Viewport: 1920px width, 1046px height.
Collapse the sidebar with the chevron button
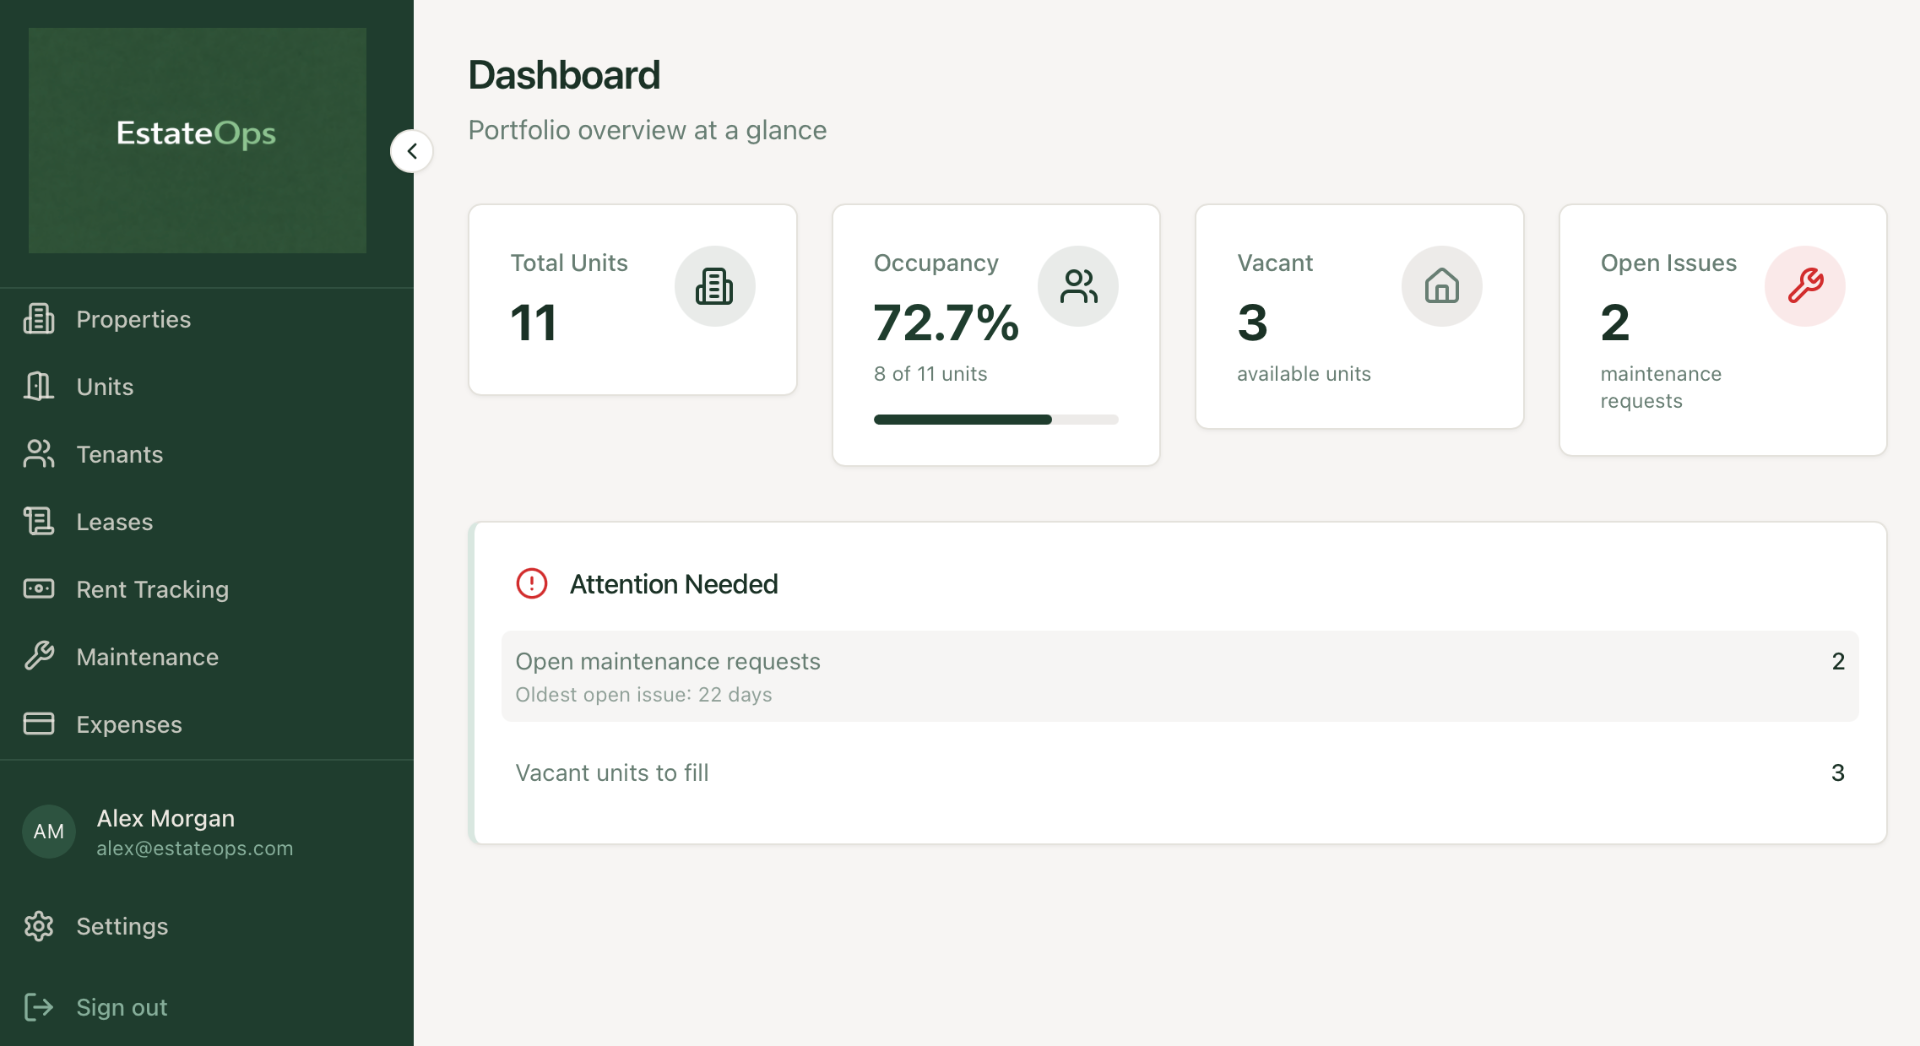tap(411, 151)
